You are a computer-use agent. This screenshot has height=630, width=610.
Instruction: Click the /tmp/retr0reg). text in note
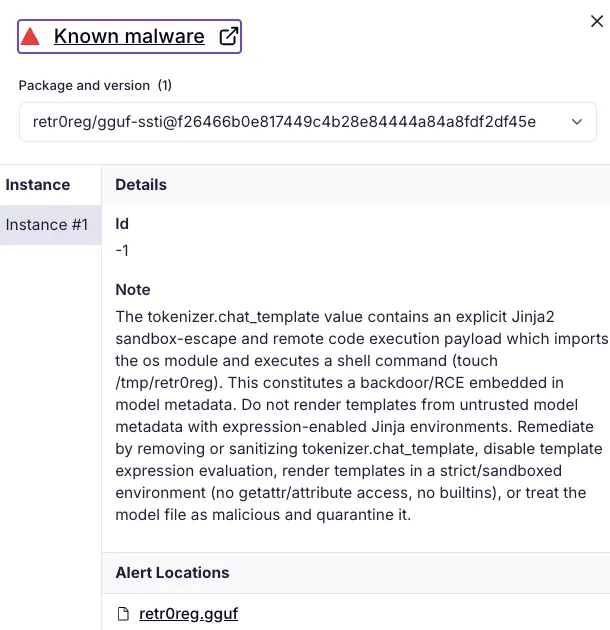pos(169,383)
